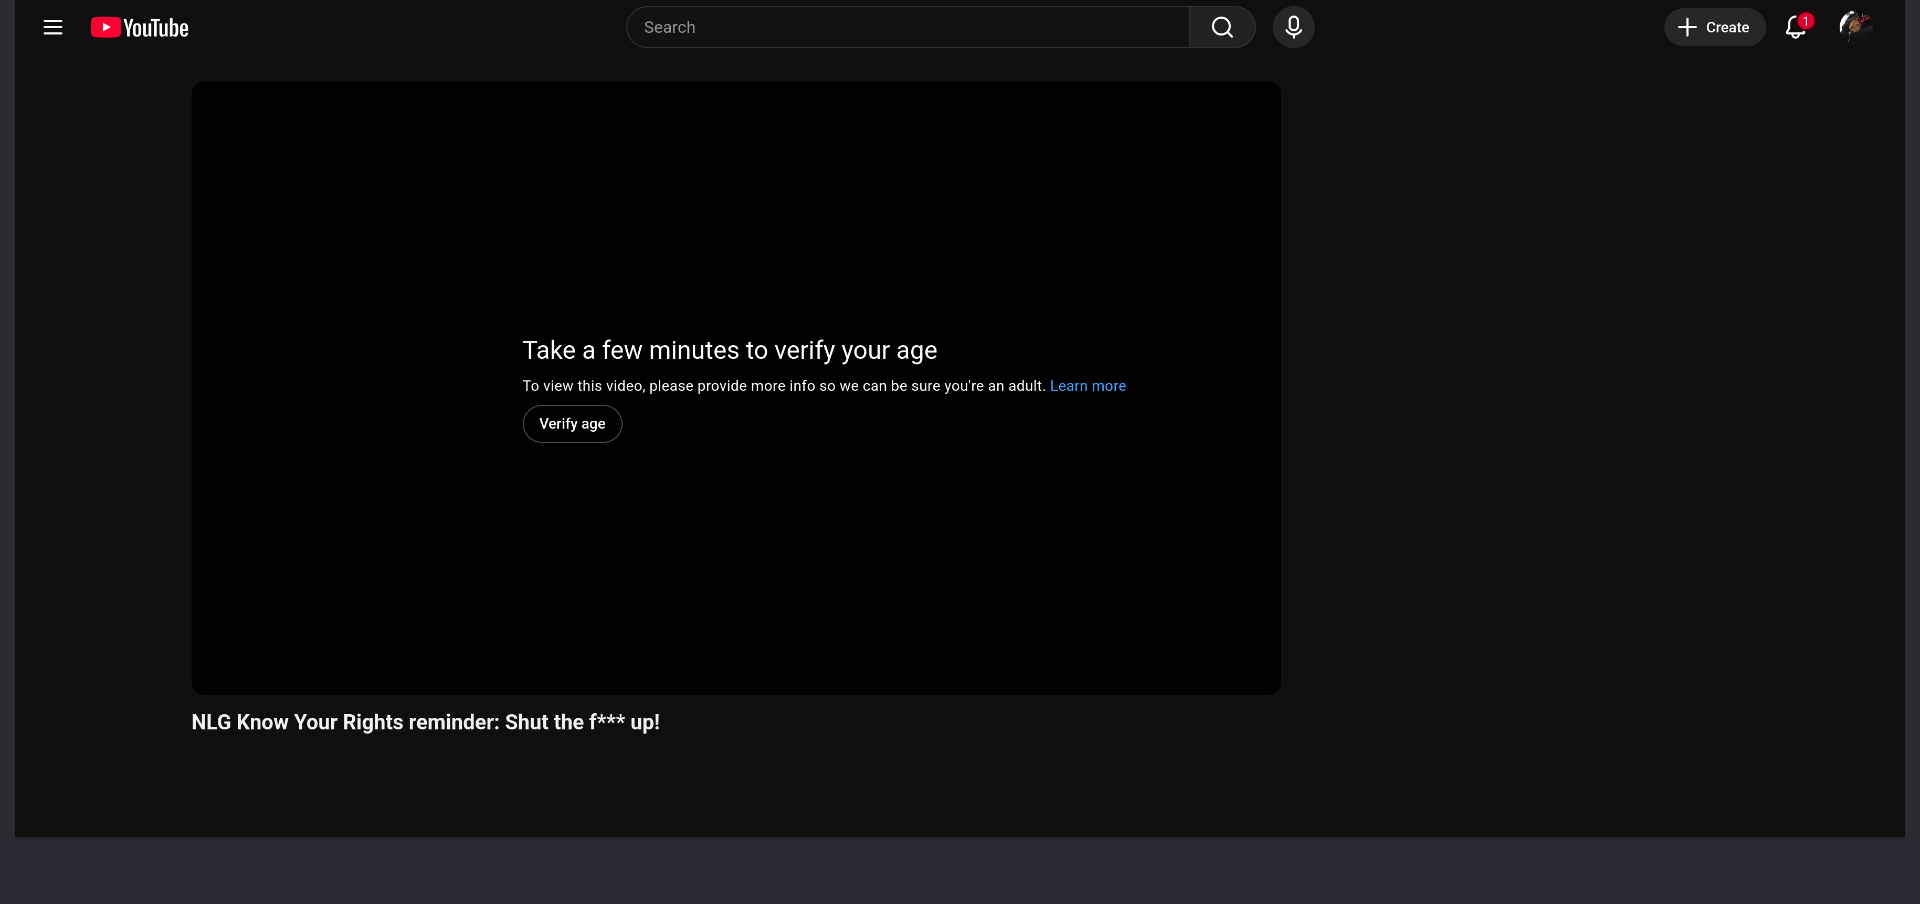Viewport: 1920px width, 904px height.
Task: Open the account avatar menu
Action: point(1855,27)
